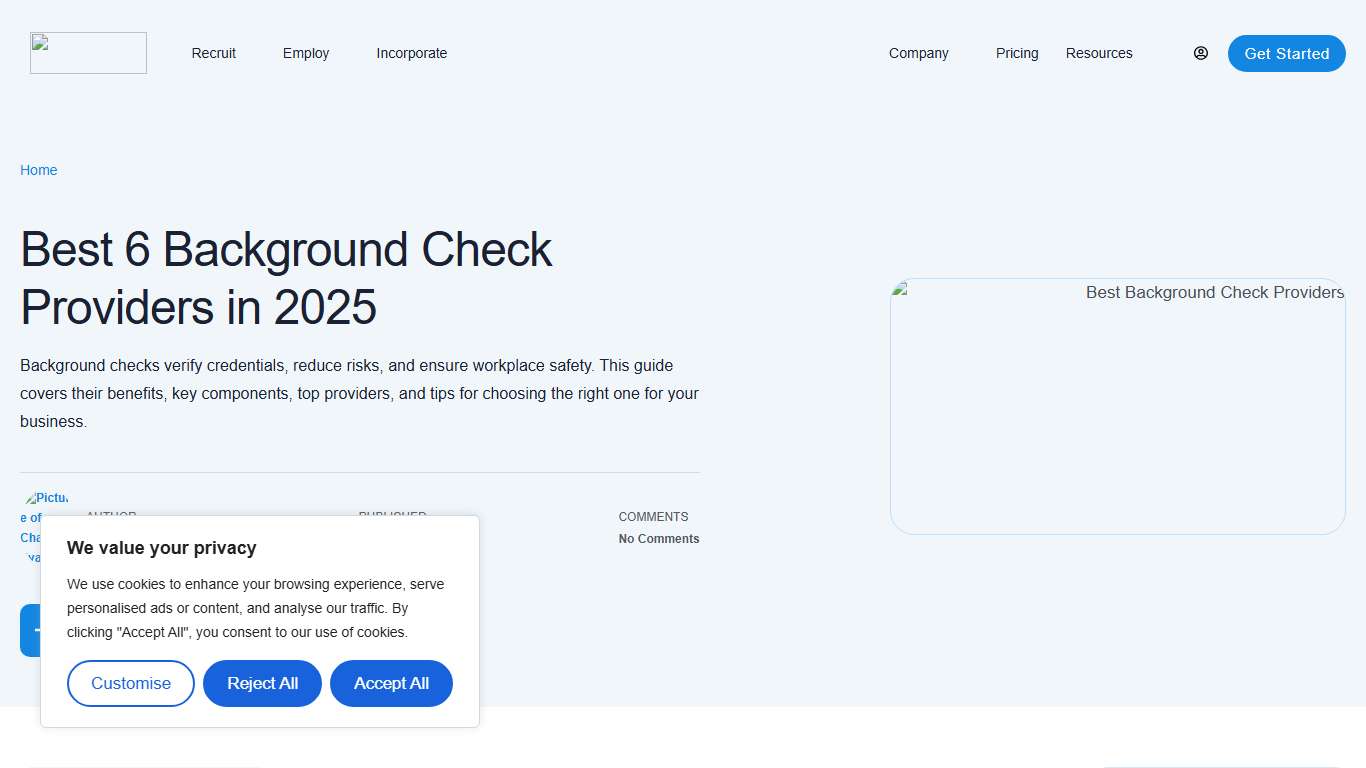Click the company logo in the top-left
Screen dimensions: 1366x768
point(88,52)
